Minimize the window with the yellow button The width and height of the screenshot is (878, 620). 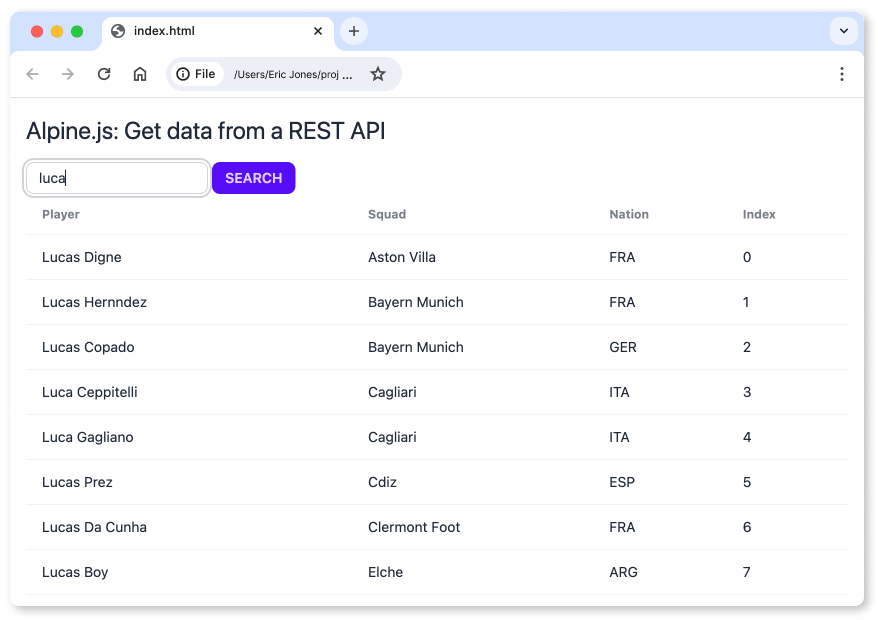[57, 31]
